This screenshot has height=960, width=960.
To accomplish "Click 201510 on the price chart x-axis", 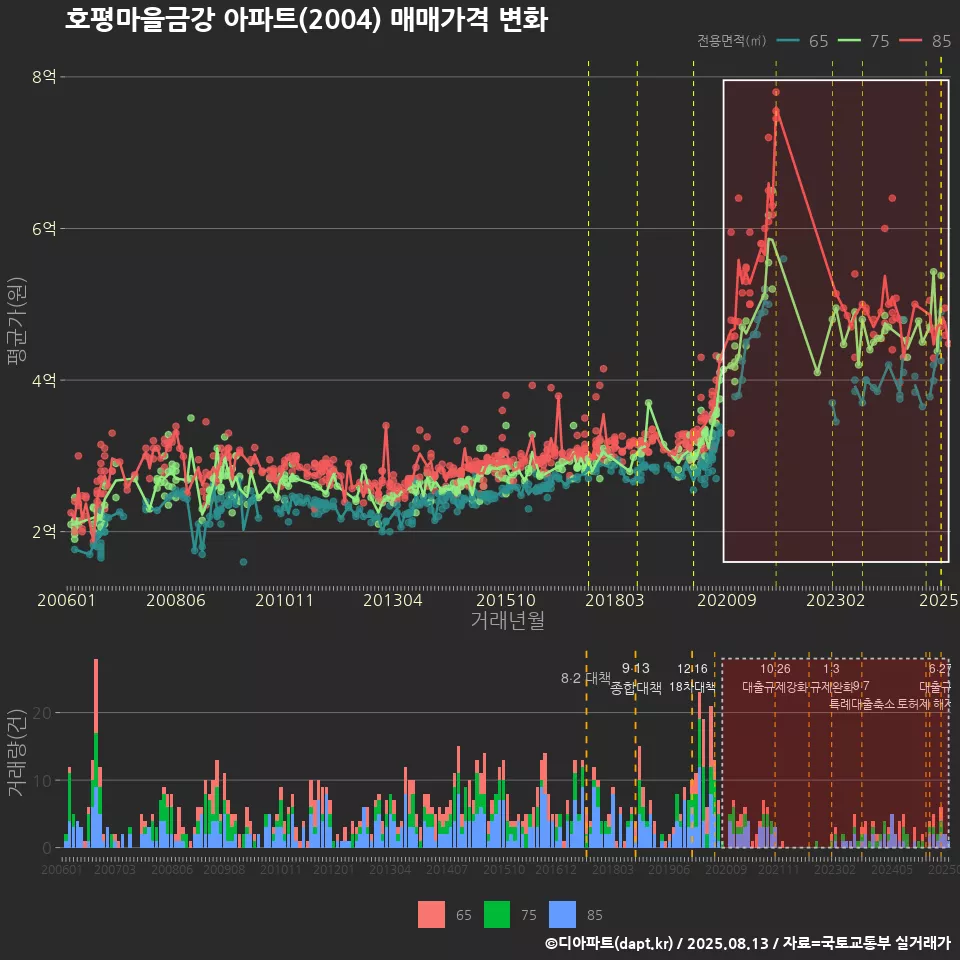I will click(506, 600).
